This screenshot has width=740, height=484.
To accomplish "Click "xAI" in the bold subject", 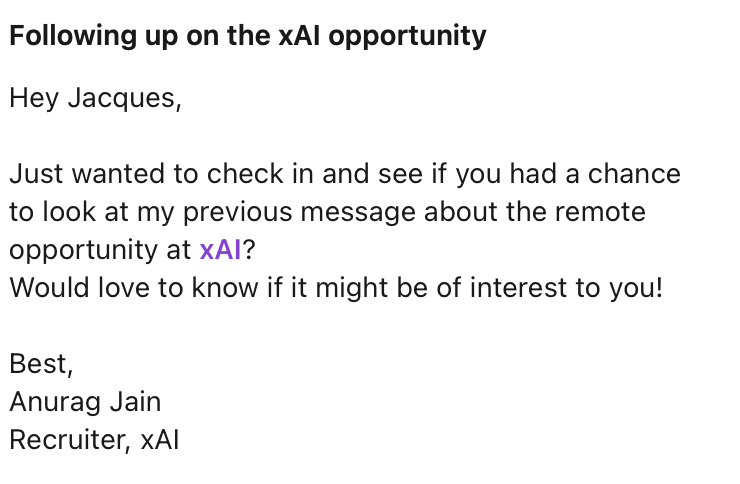I will point(300,37).
